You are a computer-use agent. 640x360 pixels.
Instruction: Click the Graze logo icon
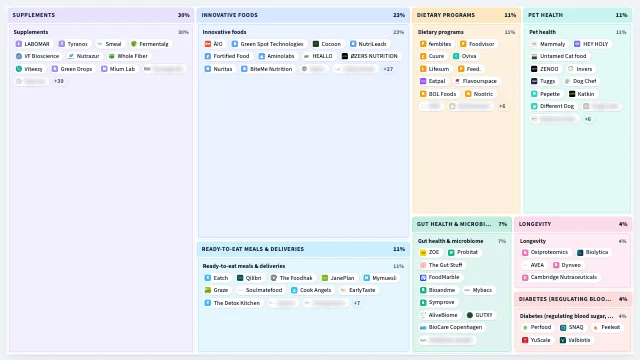tap(208, 290)
